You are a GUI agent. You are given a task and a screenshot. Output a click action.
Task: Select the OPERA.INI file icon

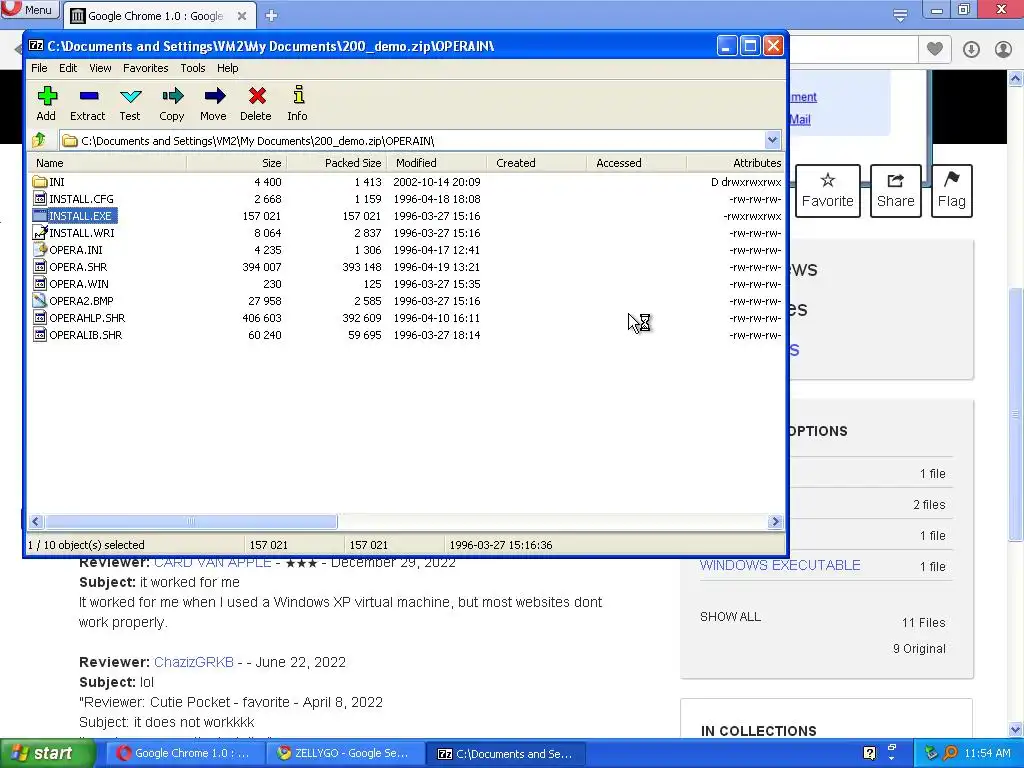click(x=40, y=249)
